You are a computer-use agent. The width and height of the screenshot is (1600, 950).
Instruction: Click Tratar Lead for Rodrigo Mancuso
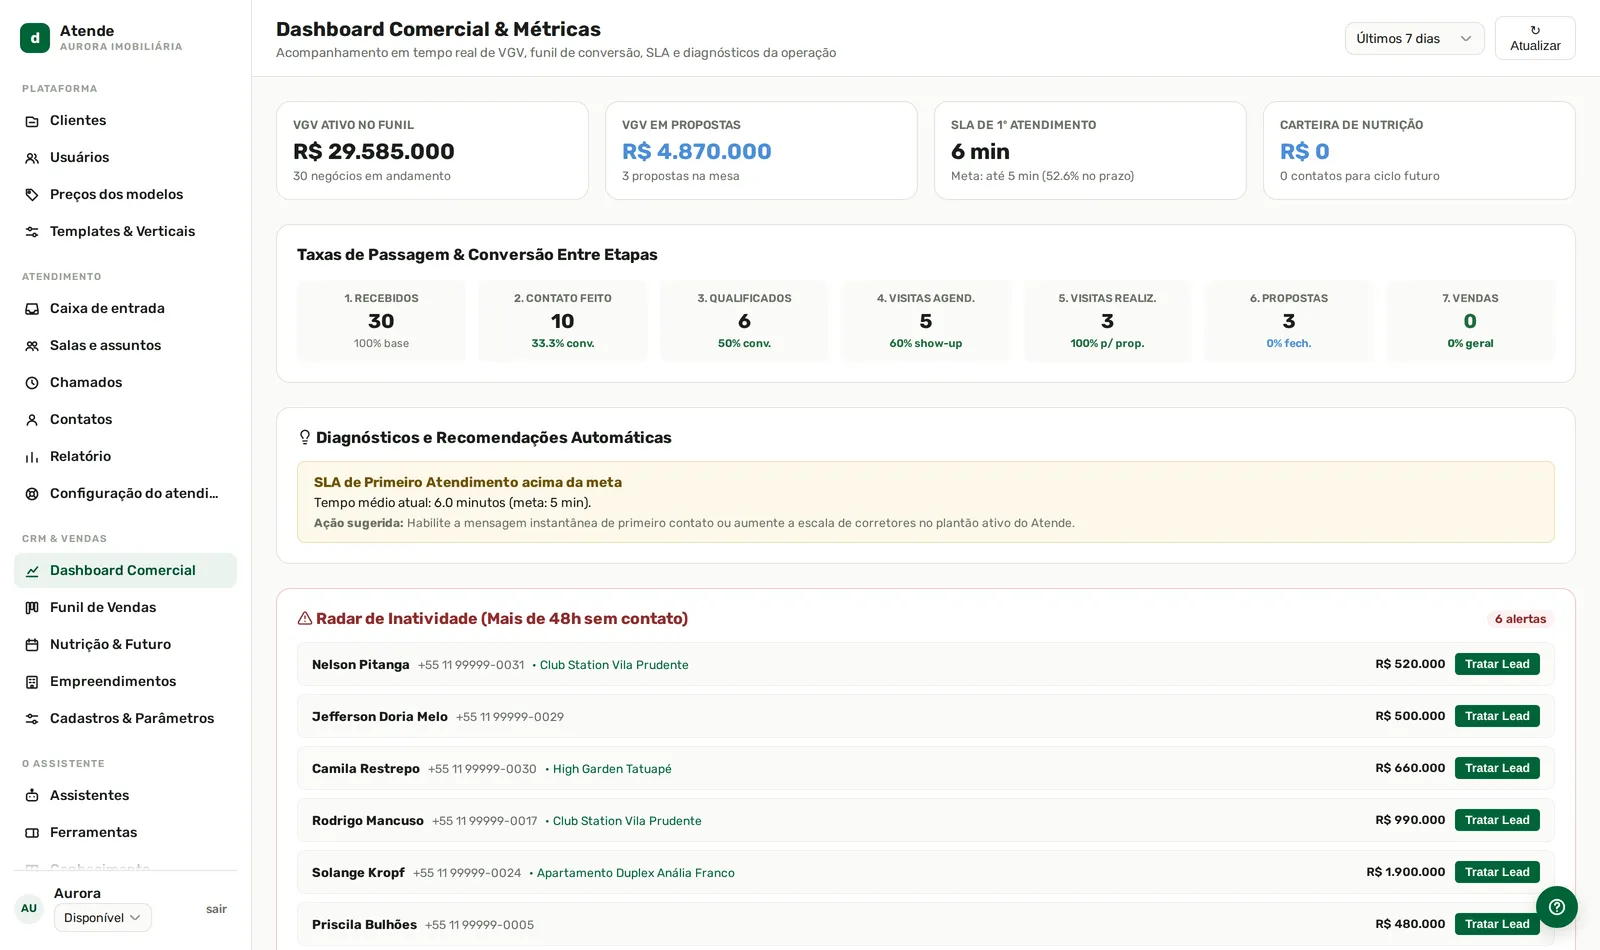[x=1497, y=820]
